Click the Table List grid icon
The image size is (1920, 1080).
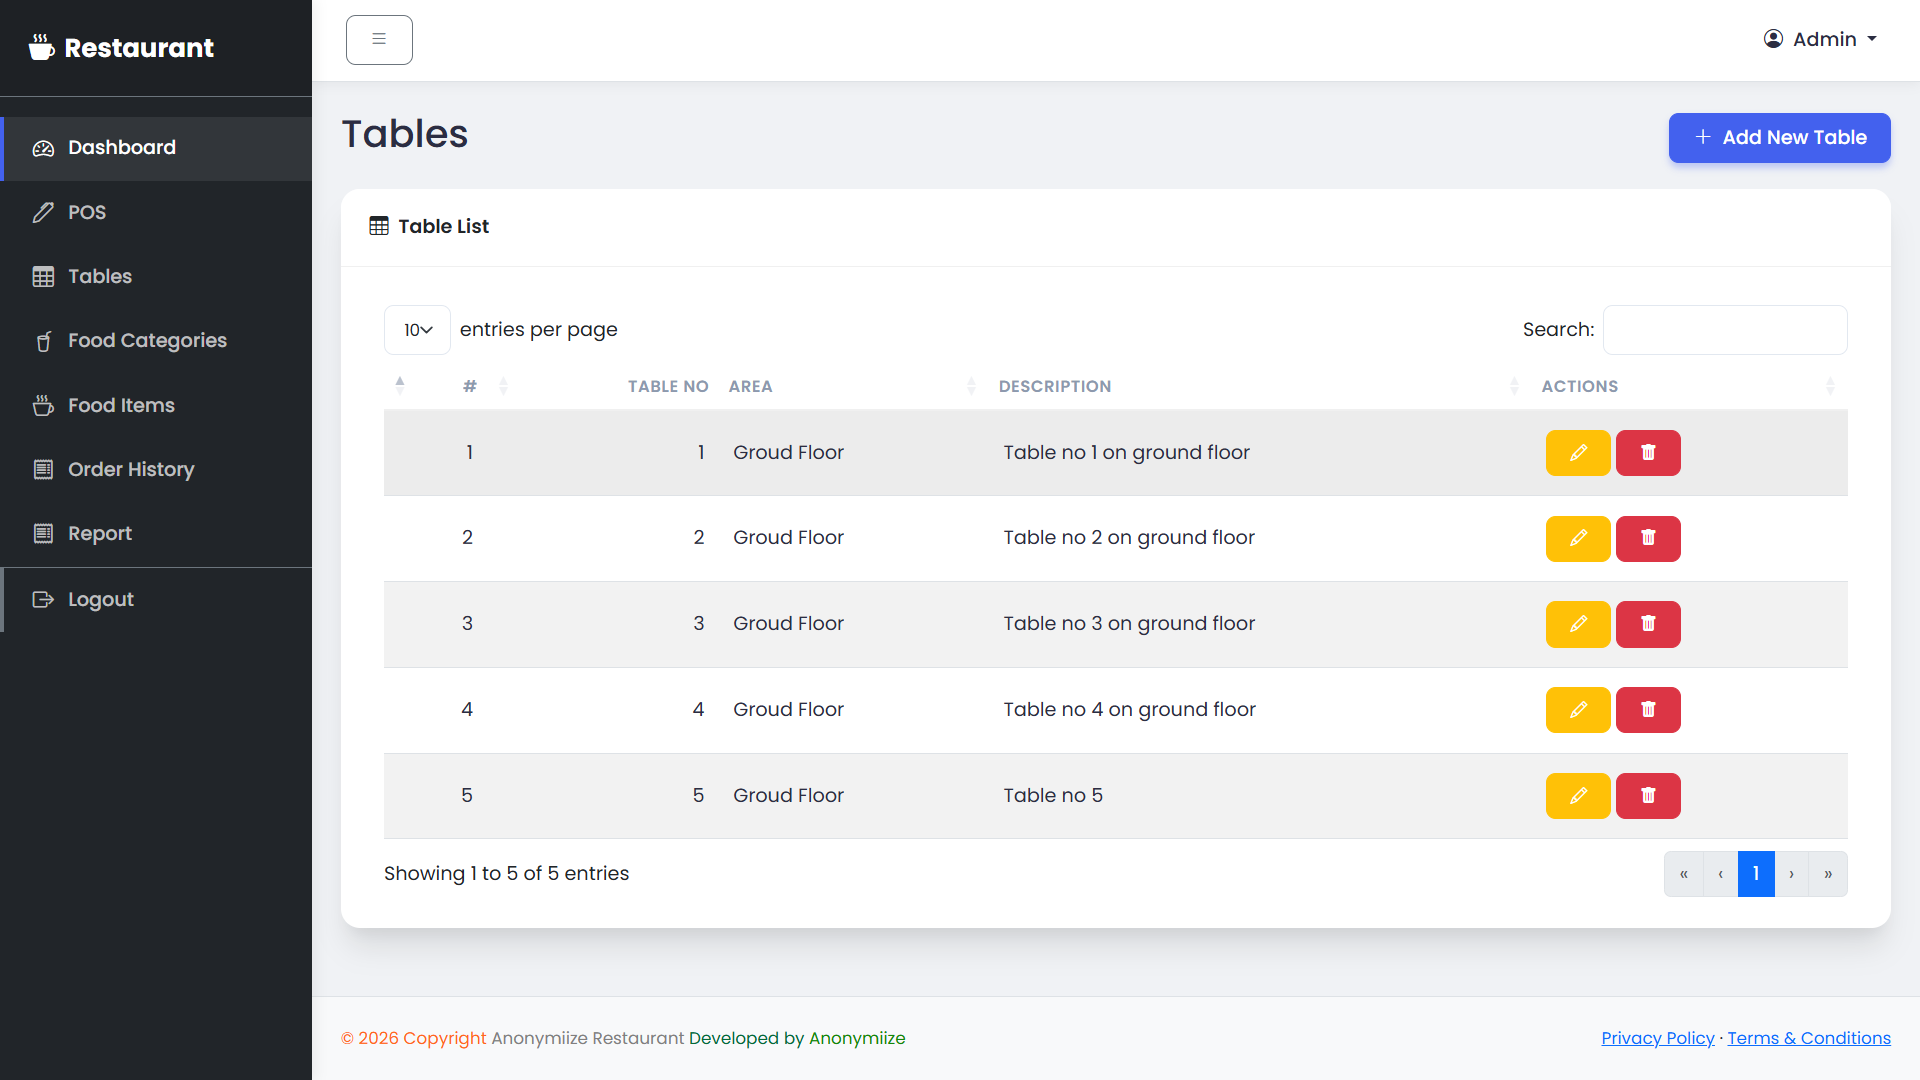379,226
